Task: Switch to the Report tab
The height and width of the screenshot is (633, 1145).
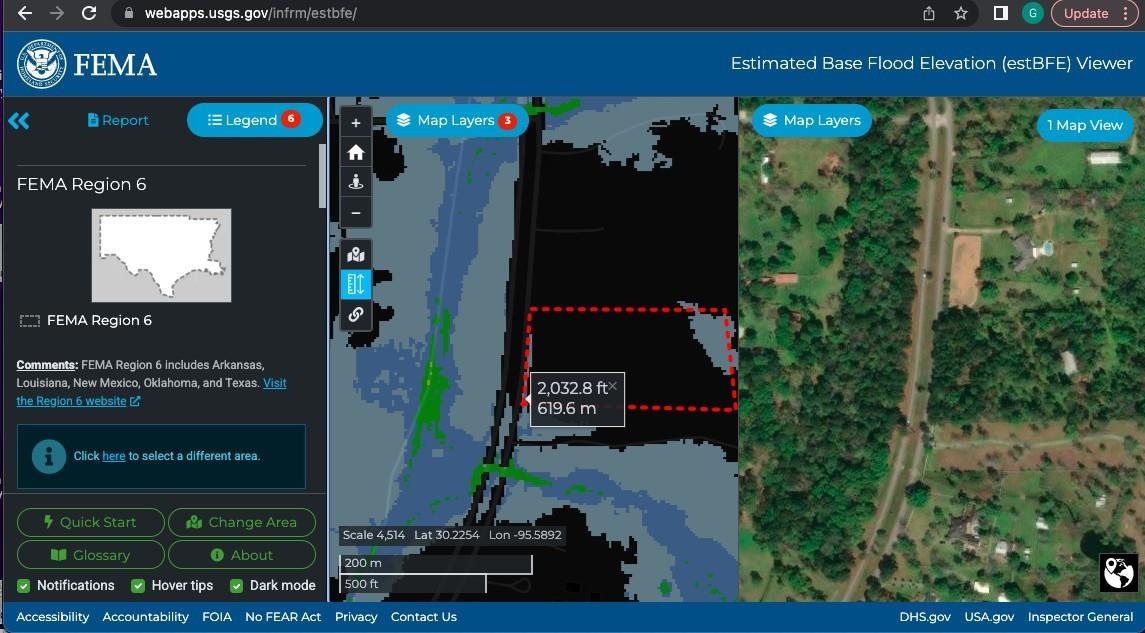Action: tap(118, 120)
